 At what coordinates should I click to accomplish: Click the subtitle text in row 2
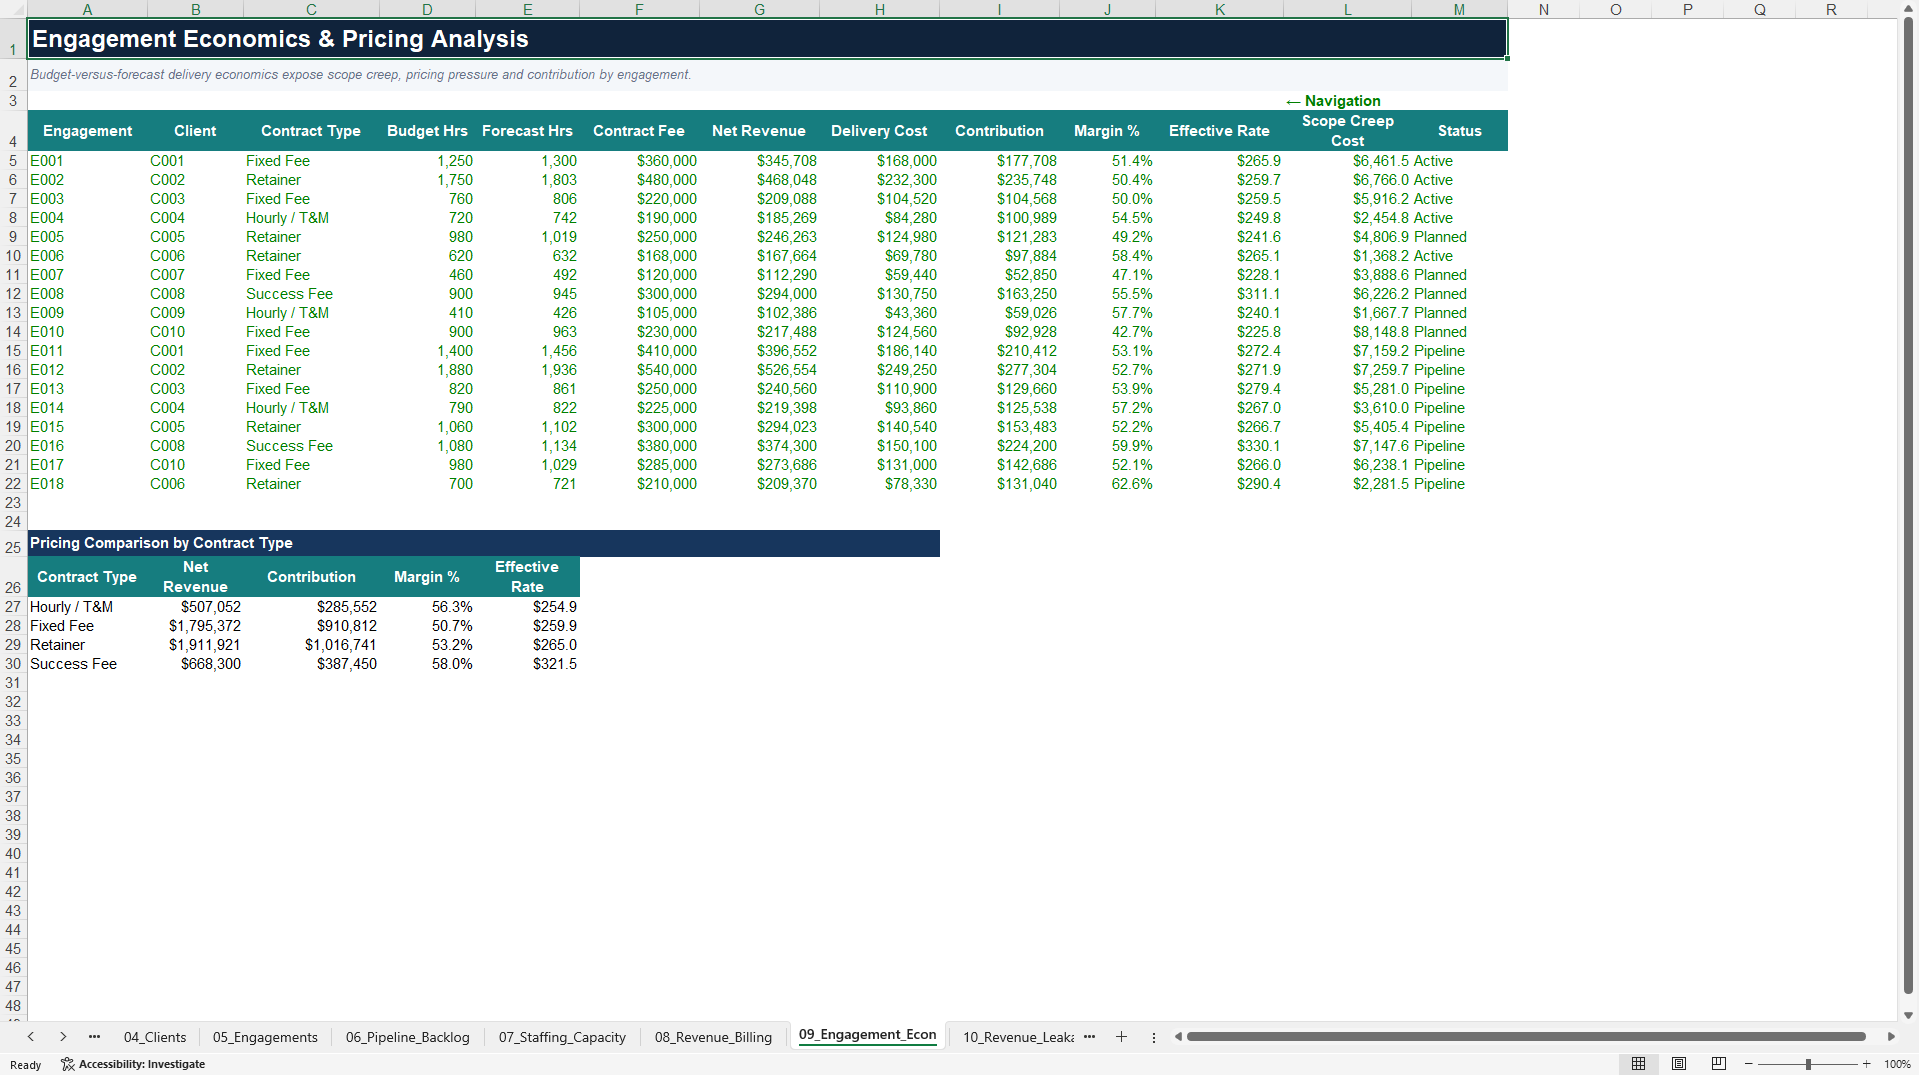click(360, 75)
